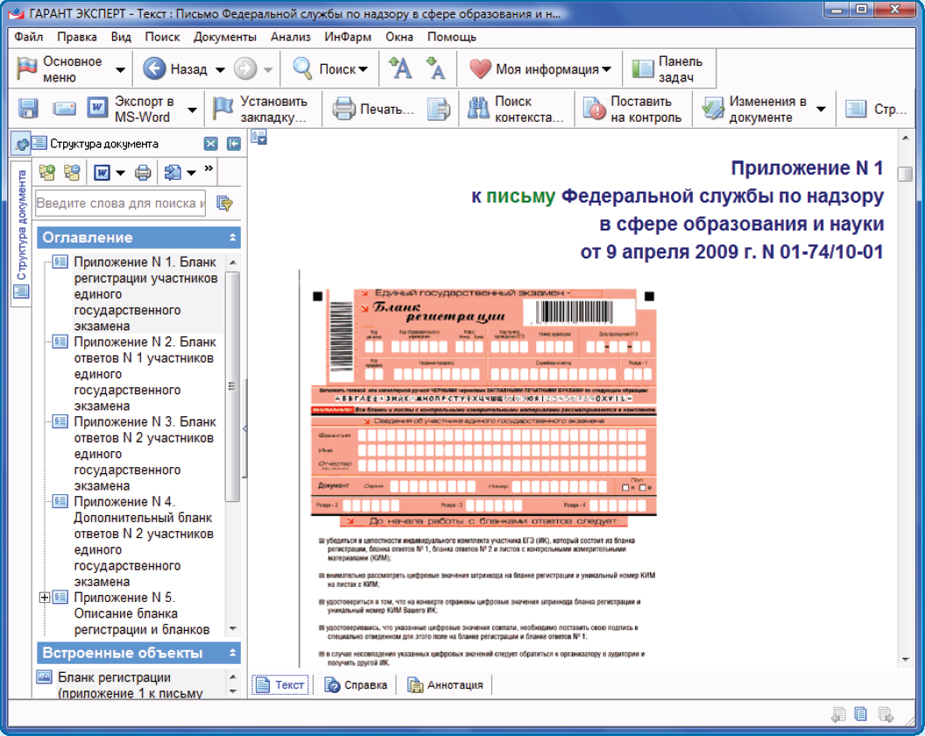Open the Экспорт в MS-Word dropdown arrow

click(x=192, y=109)
